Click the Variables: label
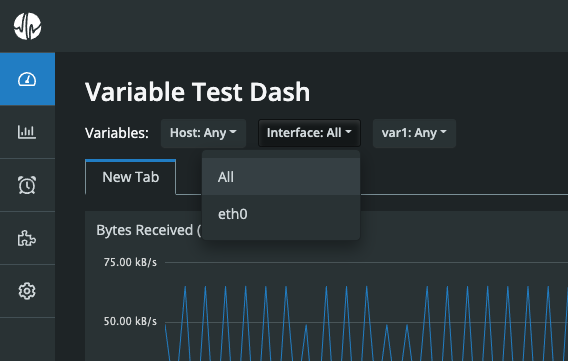 coord(117,133)
